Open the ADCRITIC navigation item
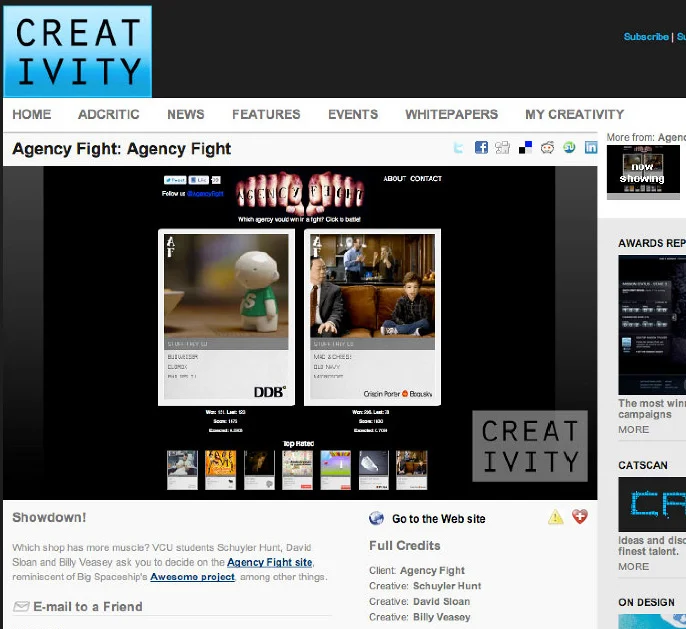This screenshot has width=686, height=629. coord(108,114)
